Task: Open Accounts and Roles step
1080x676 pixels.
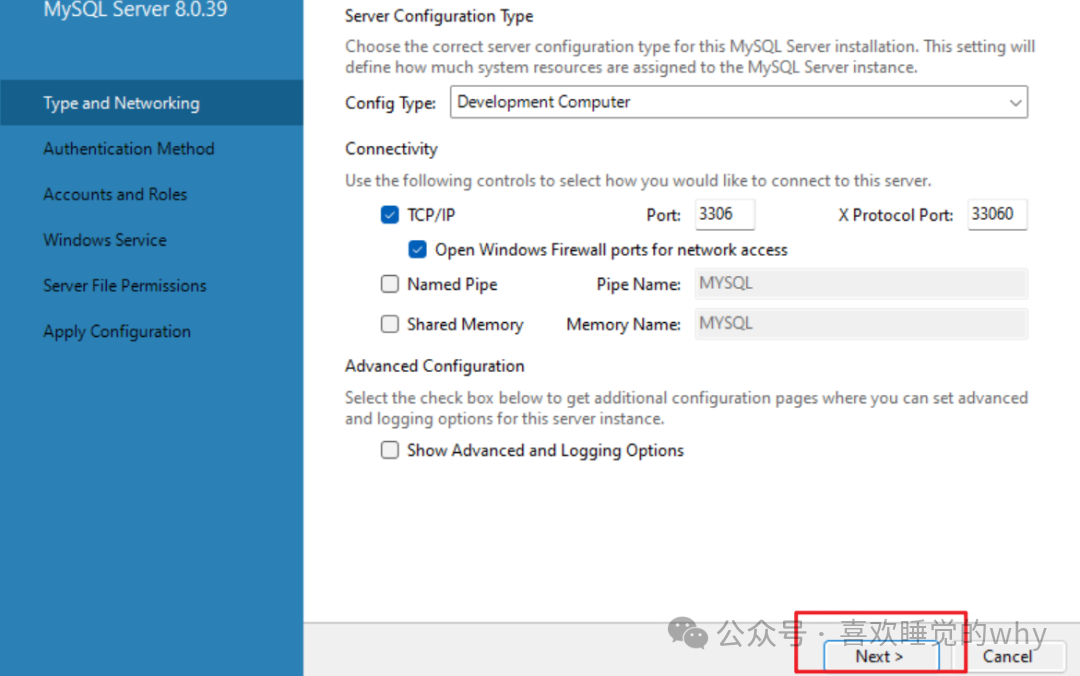Action: (x=115, y=194)
